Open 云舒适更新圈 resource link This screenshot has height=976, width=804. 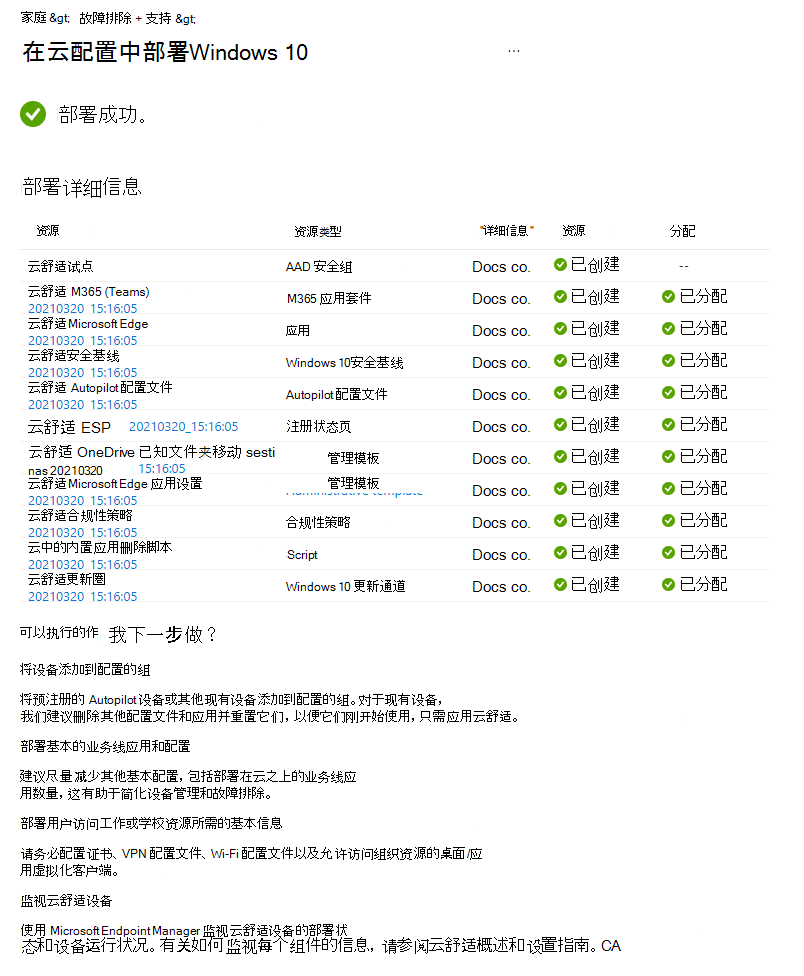(82, 587)
